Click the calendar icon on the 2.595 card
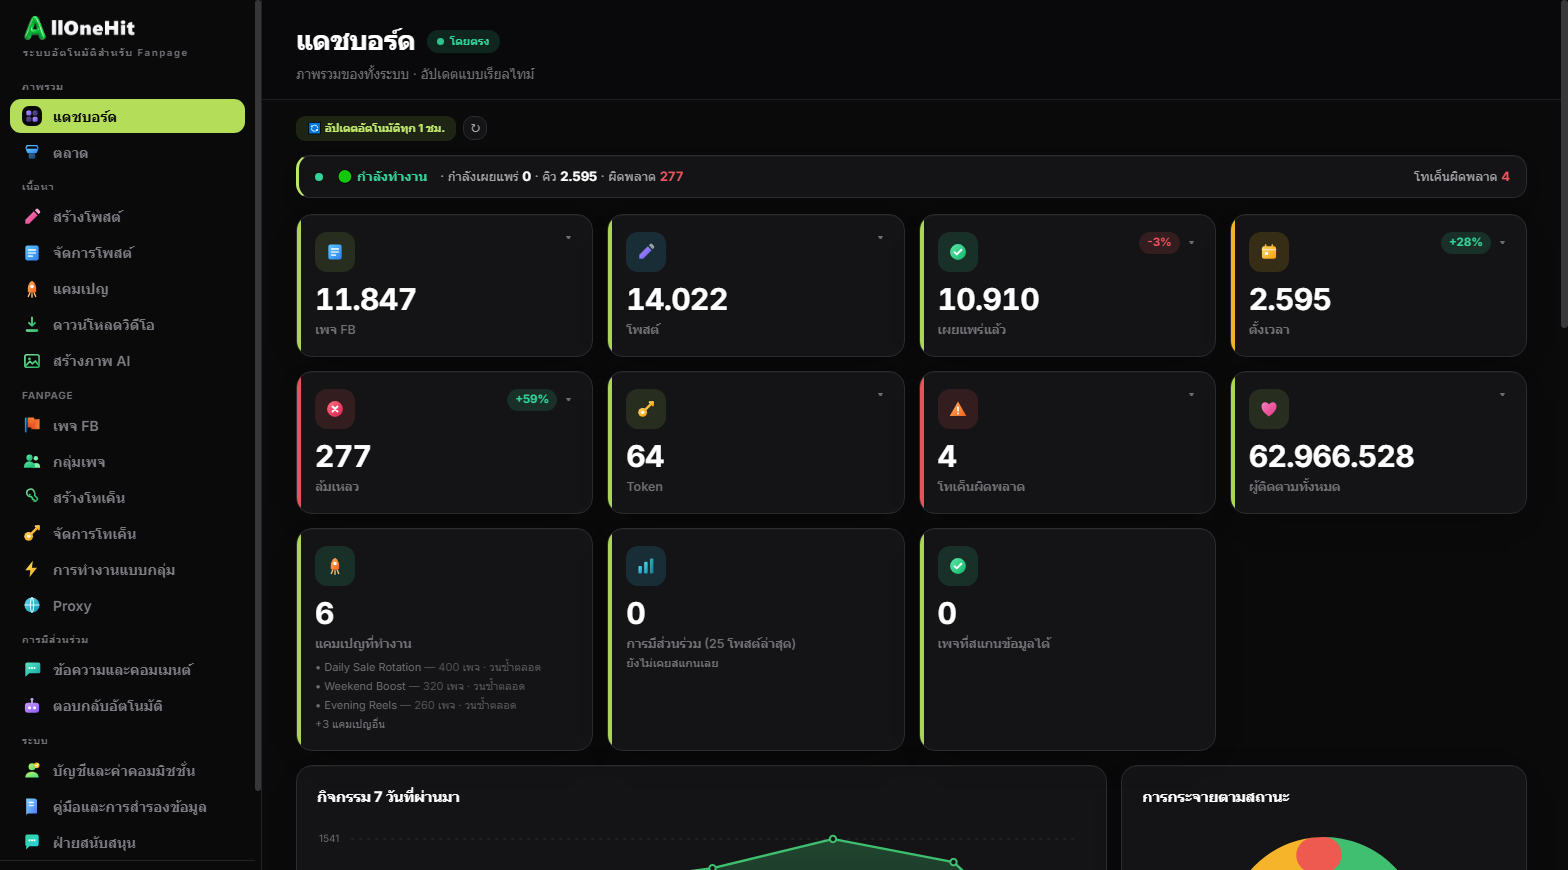1568x870 pixels. tap(1269, 252)
